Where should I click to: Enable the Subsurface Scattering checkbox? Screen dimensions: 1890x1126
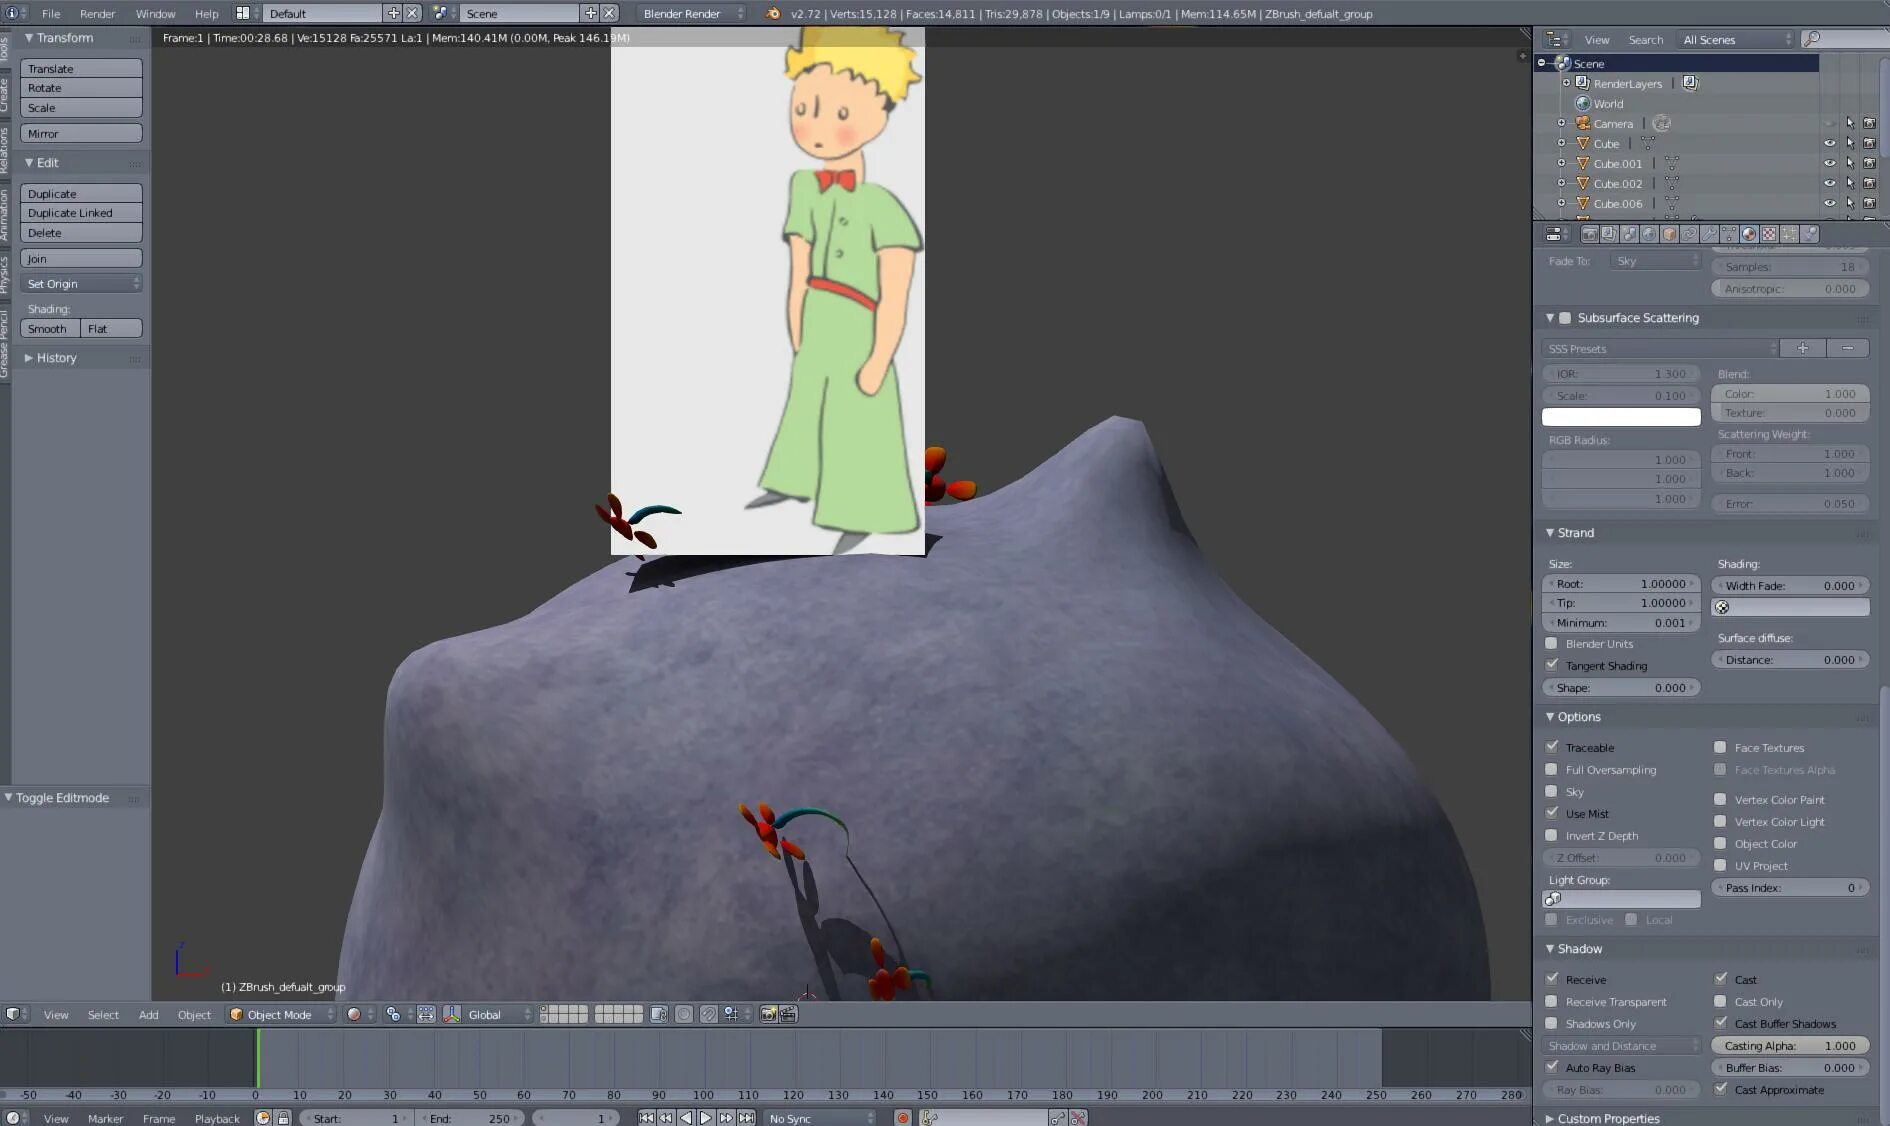pyautogui.click(x=1565, y=318)
